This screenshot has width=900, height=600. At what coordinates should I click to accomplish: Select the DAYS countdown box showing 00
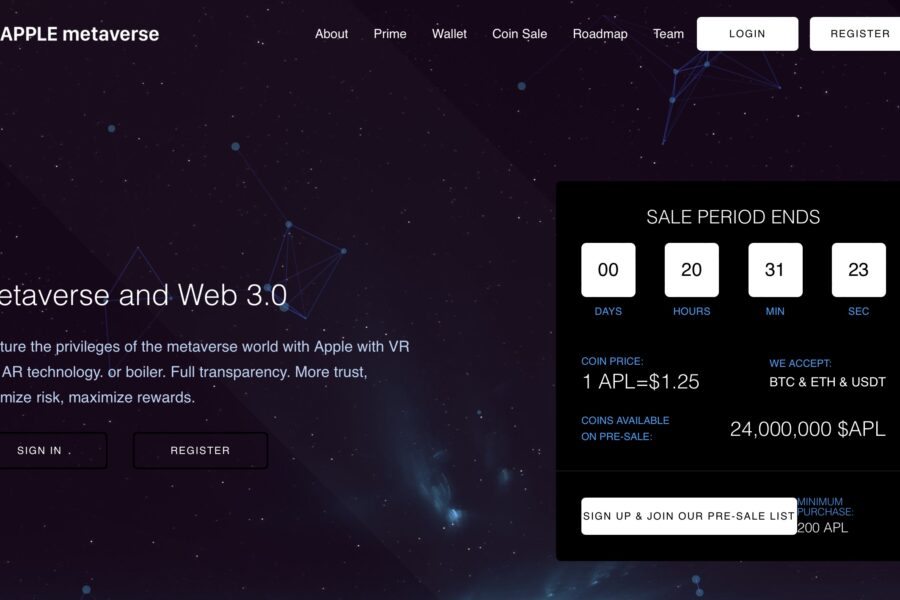tap(608, 270)
